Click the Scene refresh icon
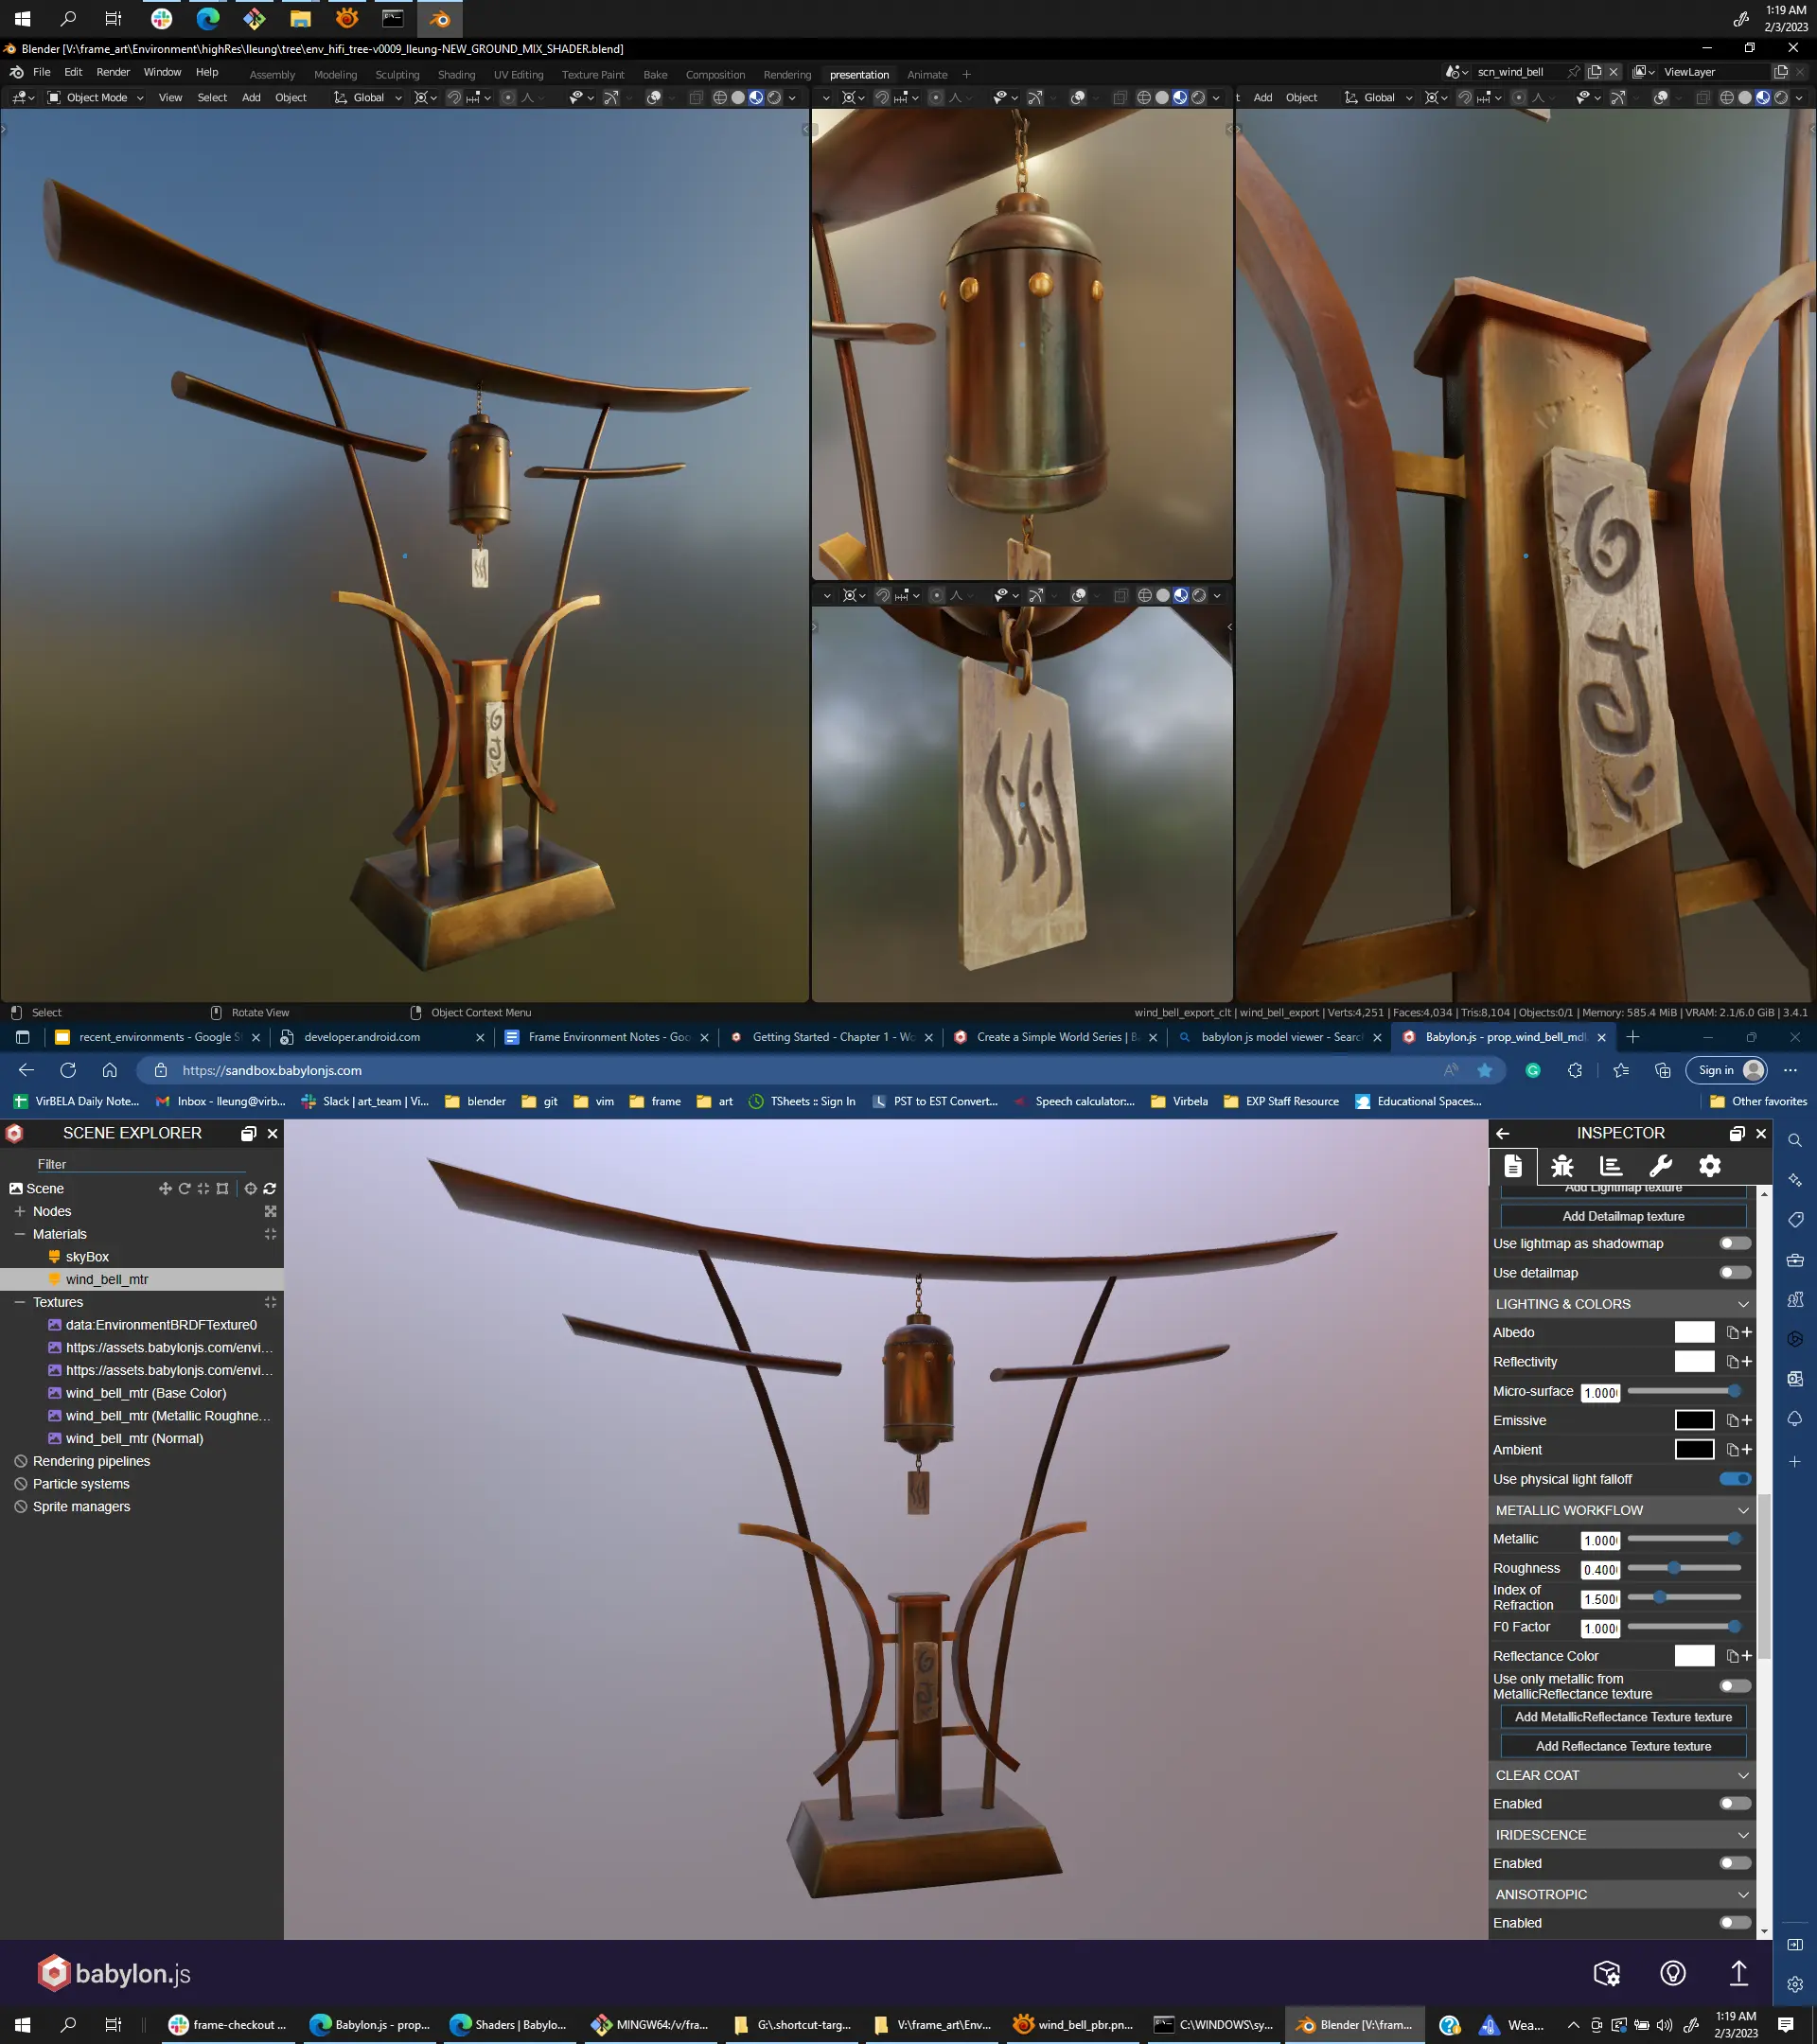This screenshot has width=1817, height=2044. [x=270, y=1189]
